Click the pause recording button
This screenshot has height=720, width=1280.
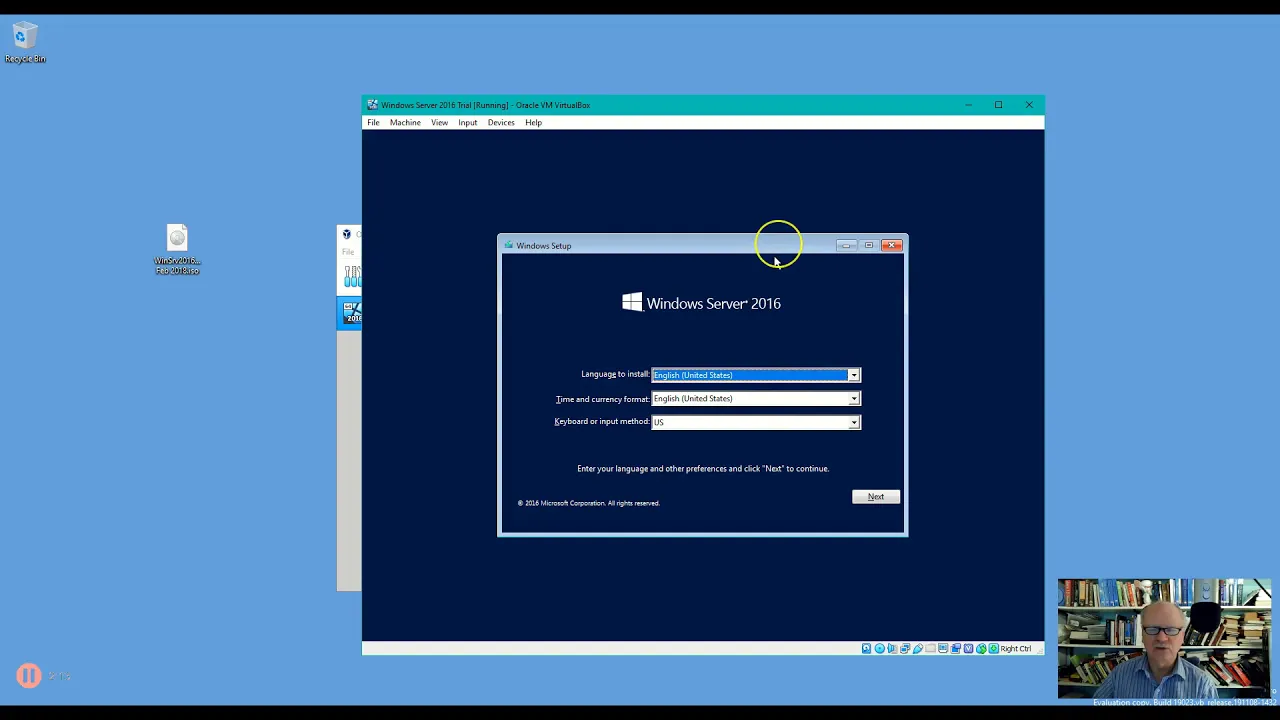[28, 676]
